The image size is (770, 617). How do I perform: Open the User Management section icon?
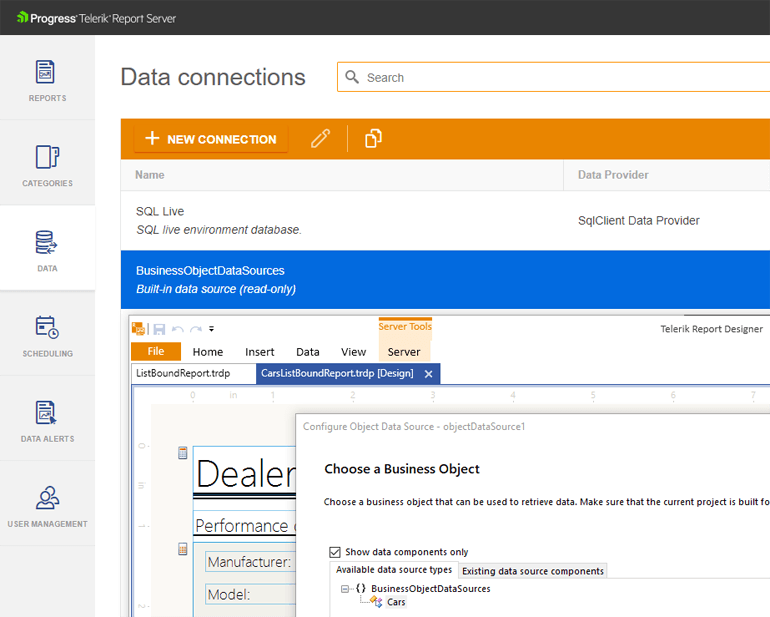[x=48, y=497]
